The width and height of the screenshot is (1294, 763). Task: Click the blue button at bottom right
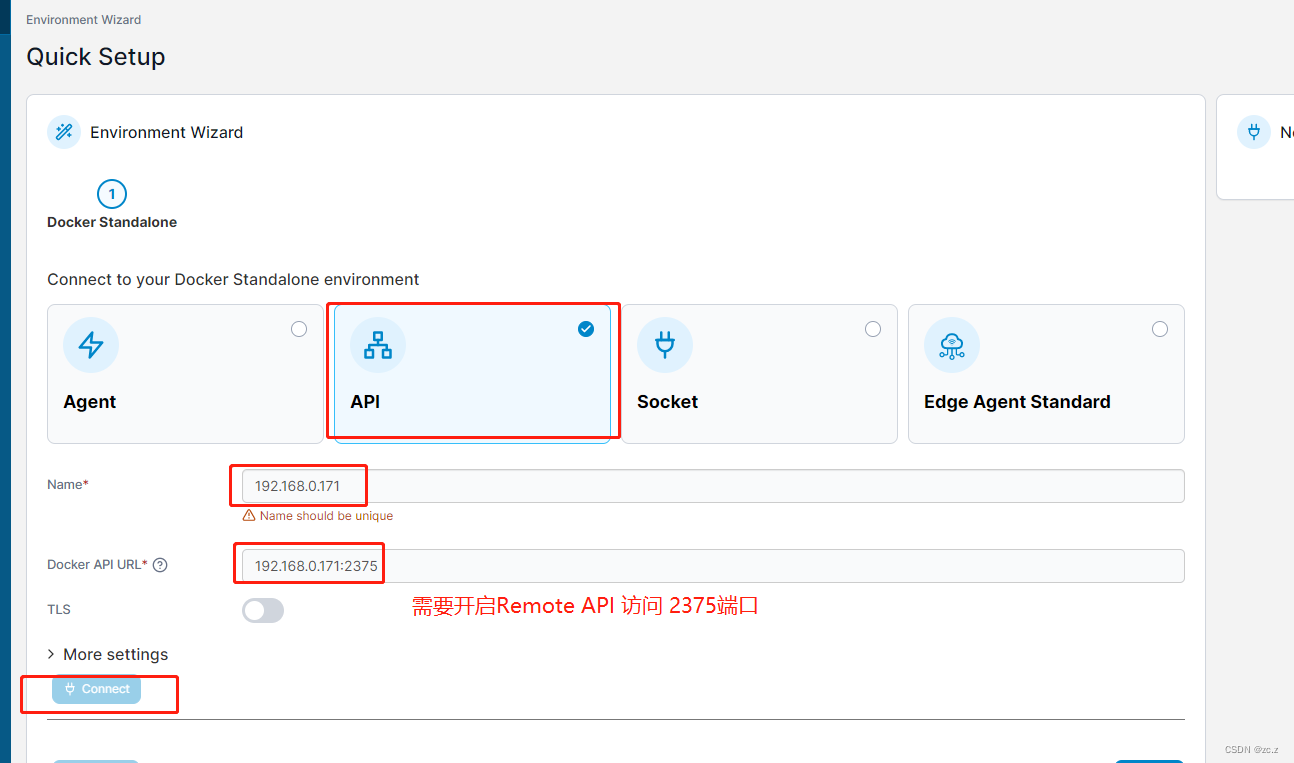tap(1149, 760)
